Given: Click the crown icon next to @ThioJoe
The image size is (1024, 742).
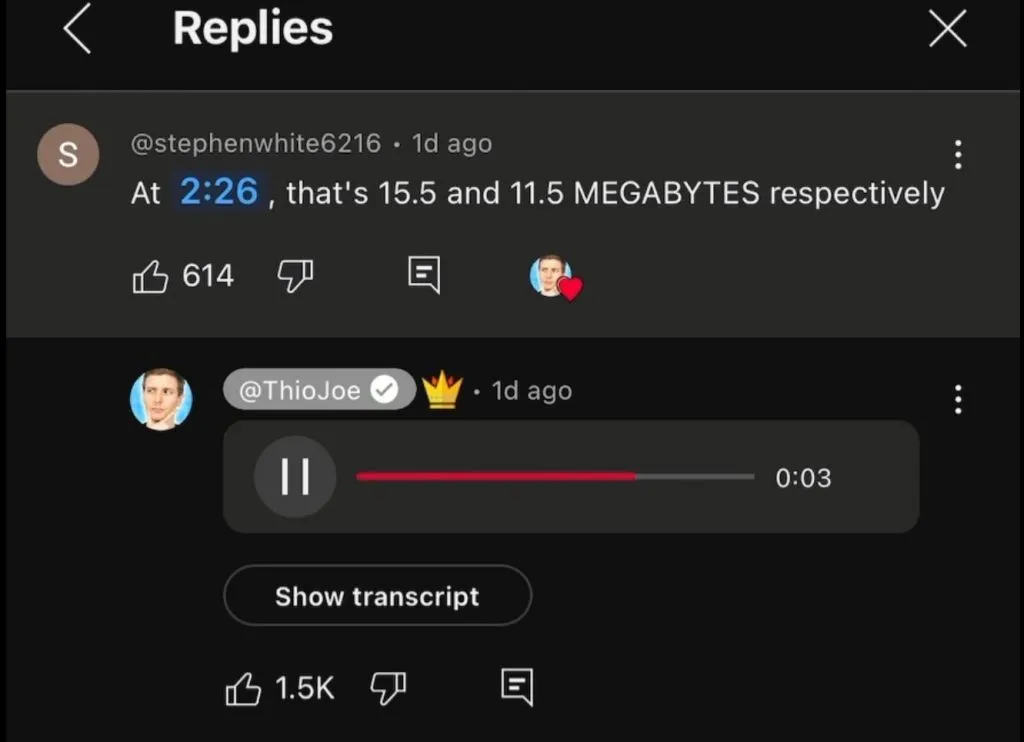Looking at the screenshot, I should (x=444, y=390).
